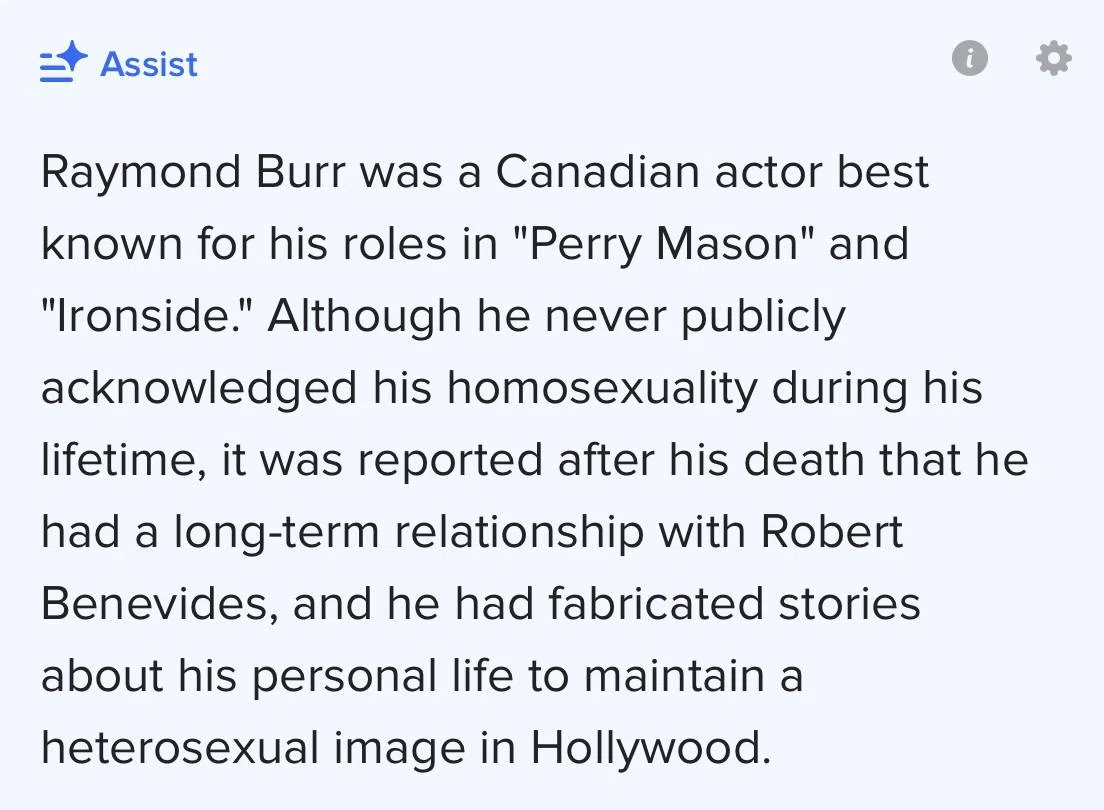Click the phrase long-term
1104x810 pixels.
277,532
